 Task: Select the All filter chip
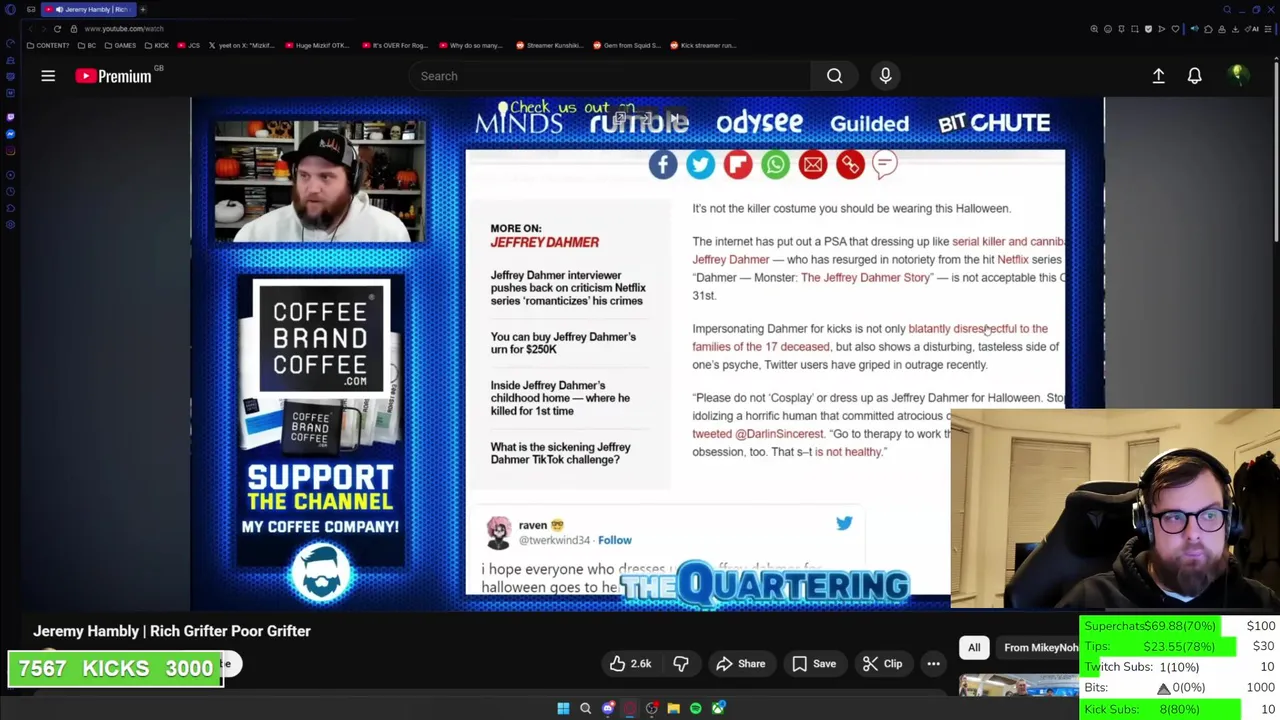[x=974, y=648]
